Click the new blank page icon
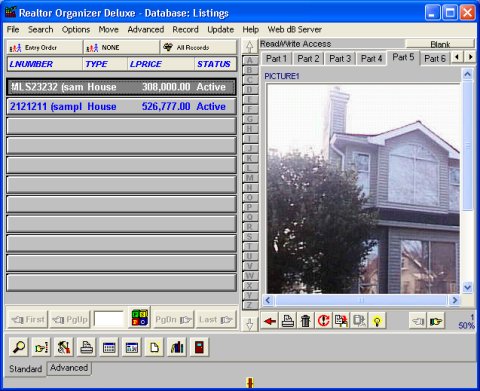This screenshot has width=480, height=391. pos(154,347)
